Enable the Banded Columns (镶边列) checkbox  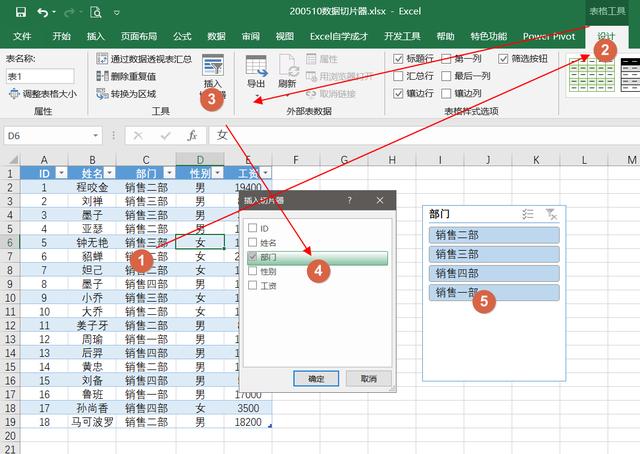click(x=446, y=93)
